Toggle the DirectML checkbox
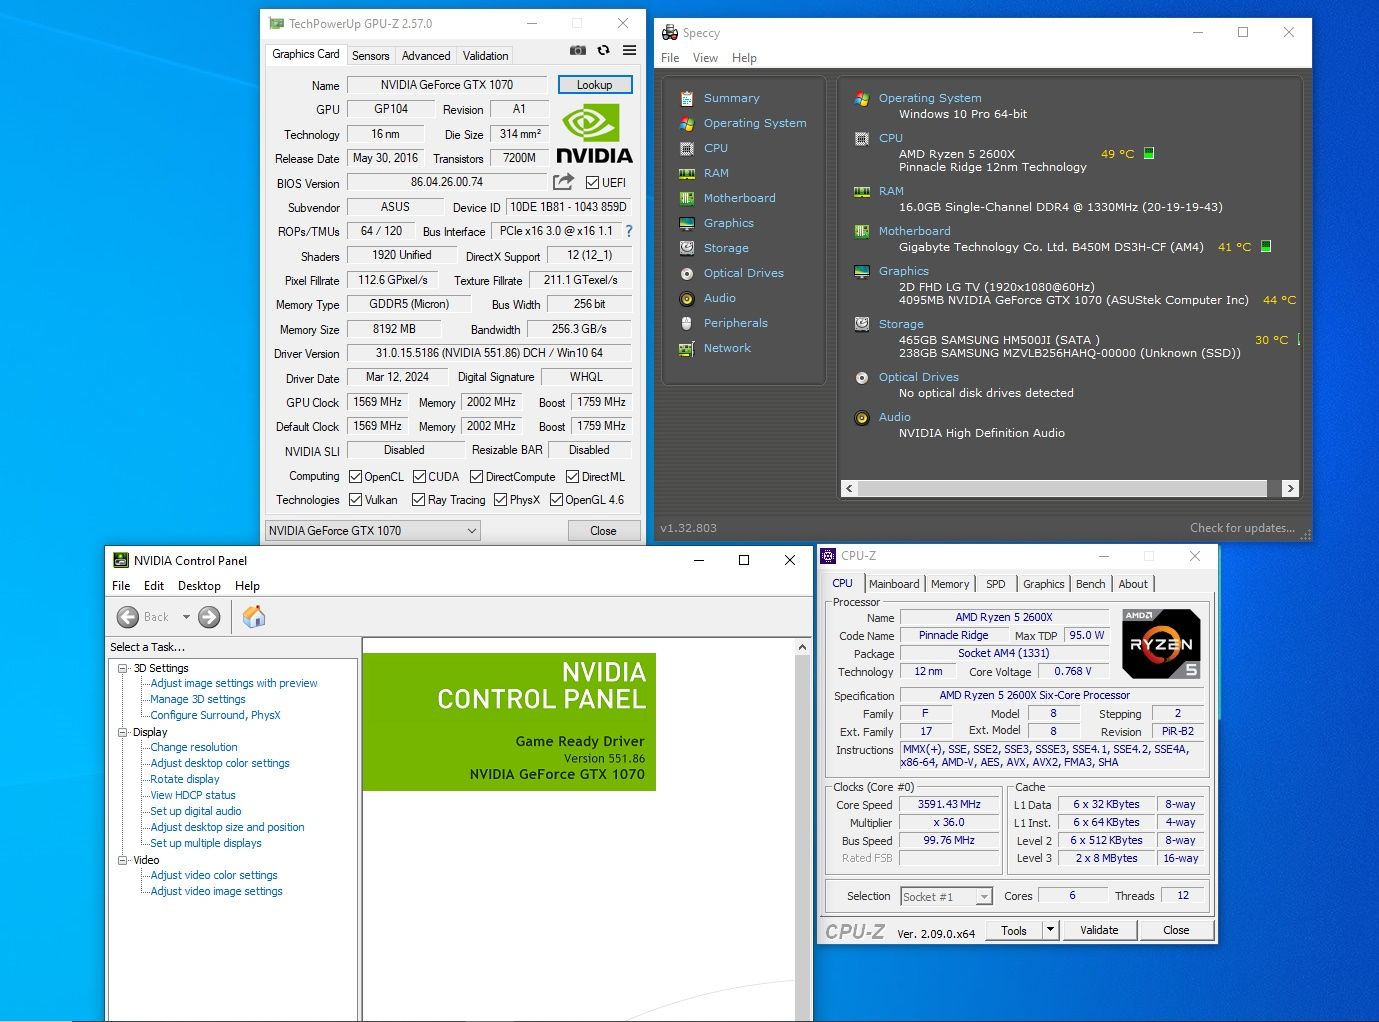The width and height of the screenshot is (1379, 1022). (x=572, y=476)
